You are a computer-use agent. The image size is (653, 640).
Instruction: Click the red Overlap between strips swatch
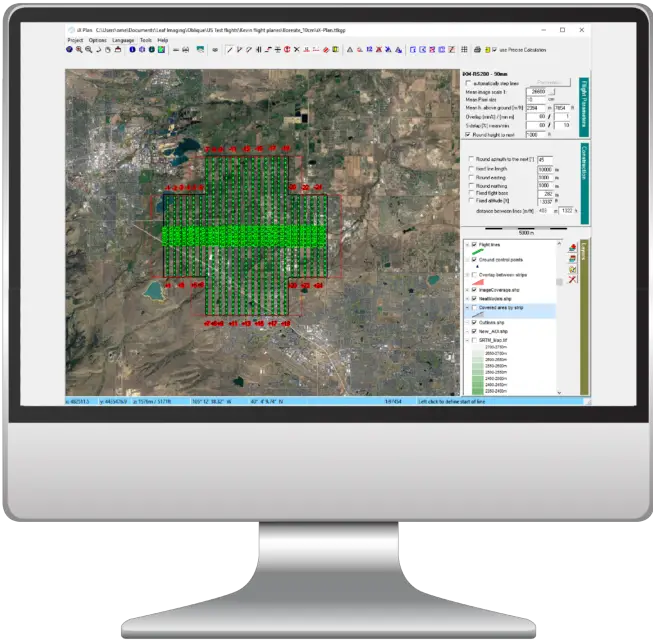478,282
